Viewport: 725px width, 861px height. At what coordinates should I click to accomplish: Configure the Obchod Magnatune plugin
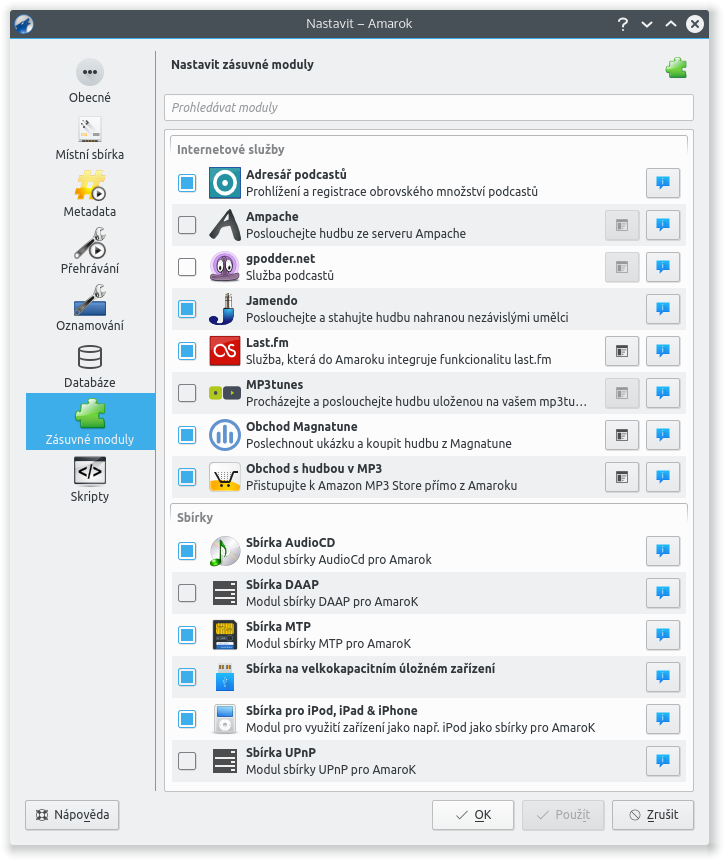tap(622, 435)
